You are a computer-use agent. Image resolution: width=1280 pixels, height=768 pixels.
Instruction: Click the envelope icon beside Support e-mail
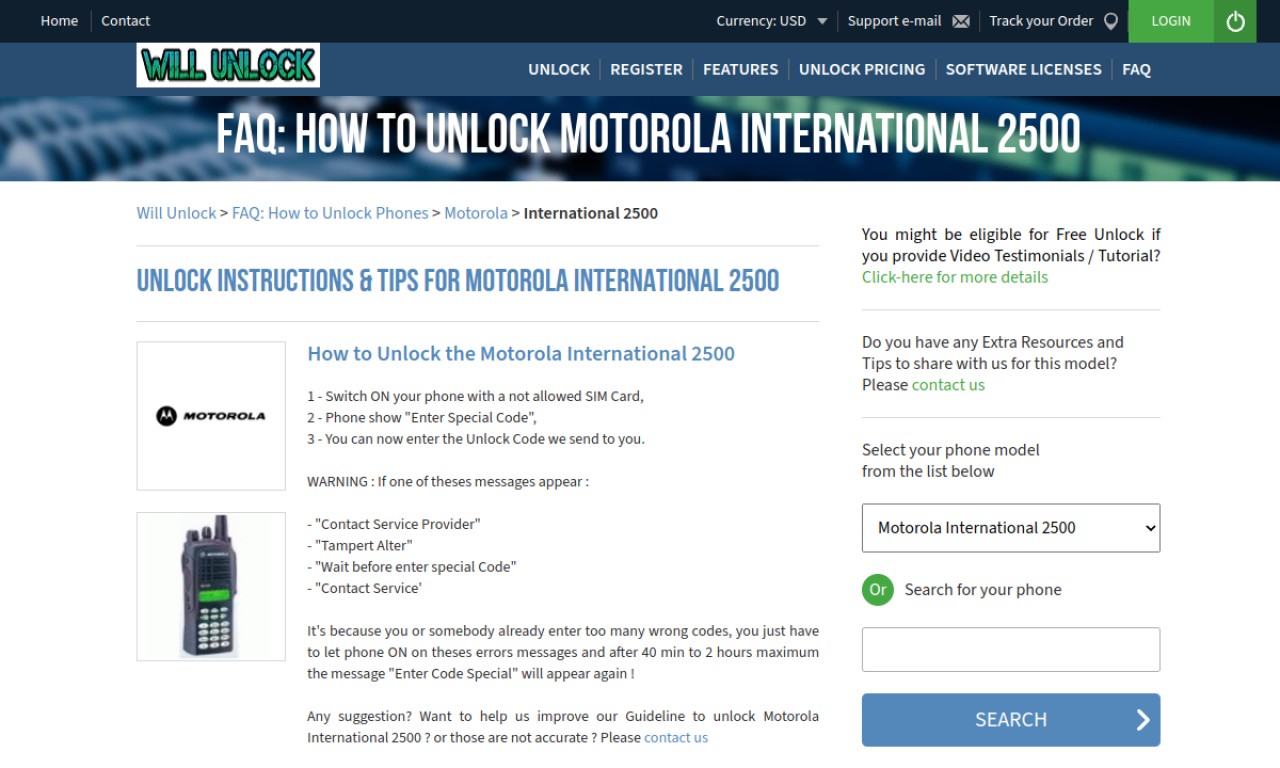point(961,21)
